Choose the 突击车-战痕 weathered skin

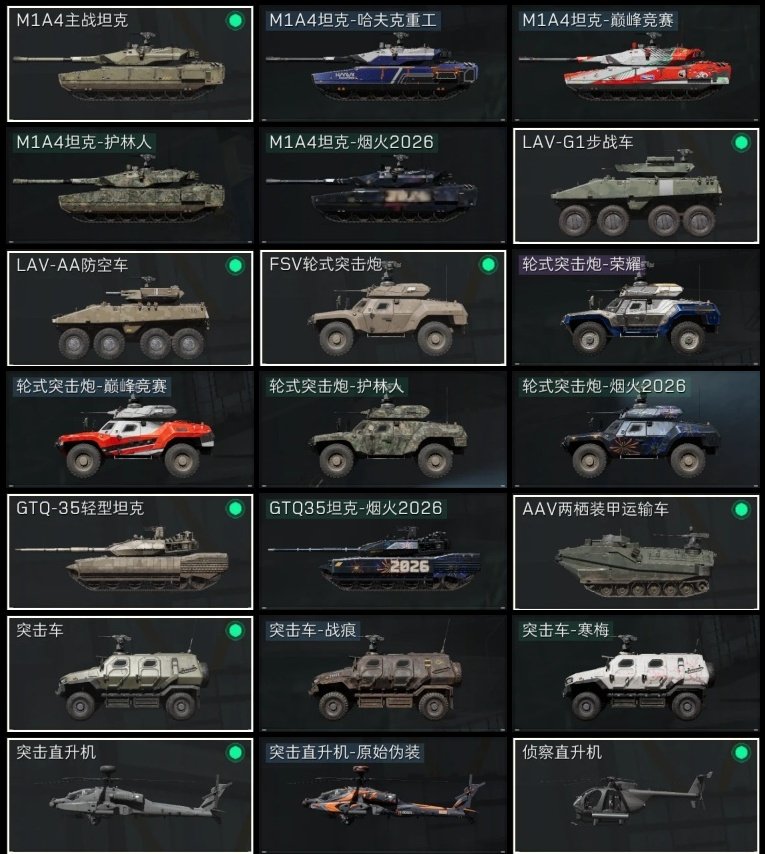pos(383,674)
